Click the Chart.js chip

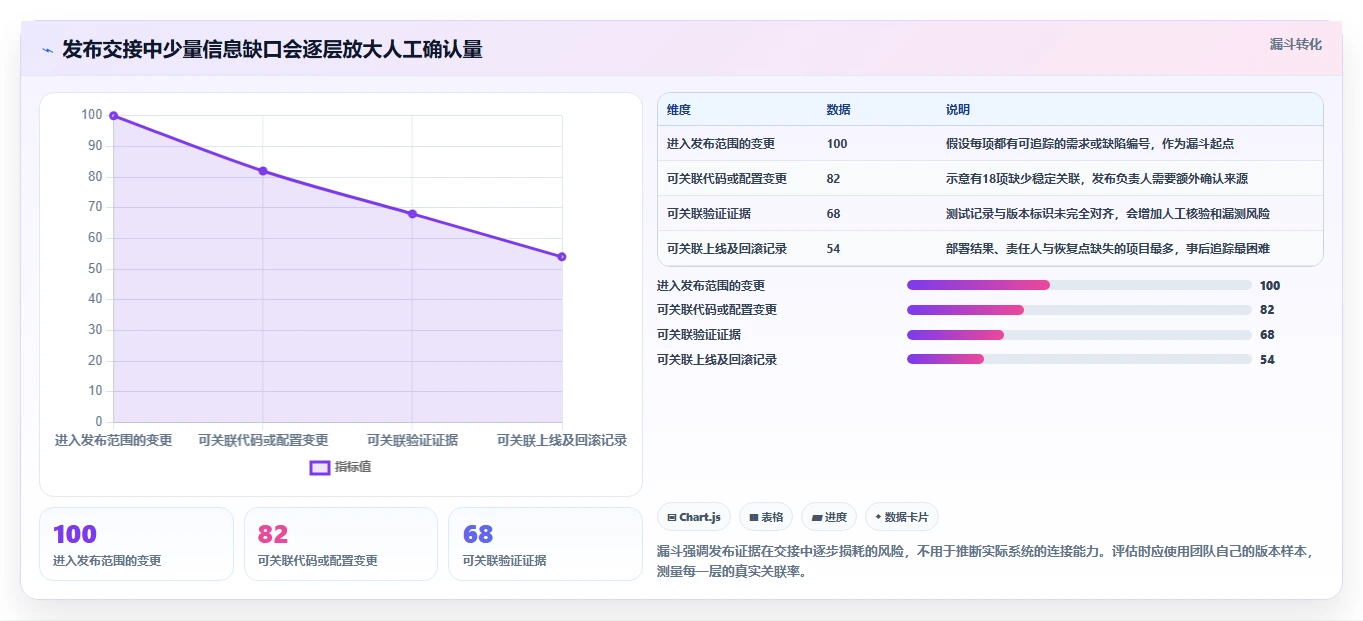coord(694,517)
